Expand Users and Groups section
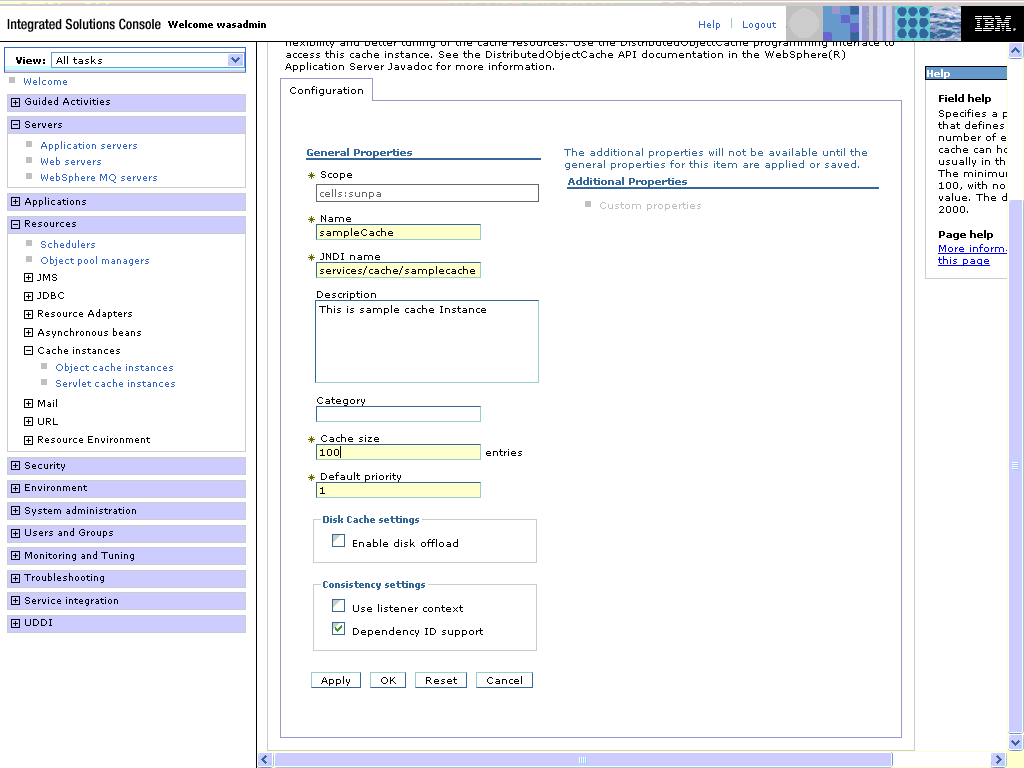This screenshot has height=768, width=1024. [16, 533]
